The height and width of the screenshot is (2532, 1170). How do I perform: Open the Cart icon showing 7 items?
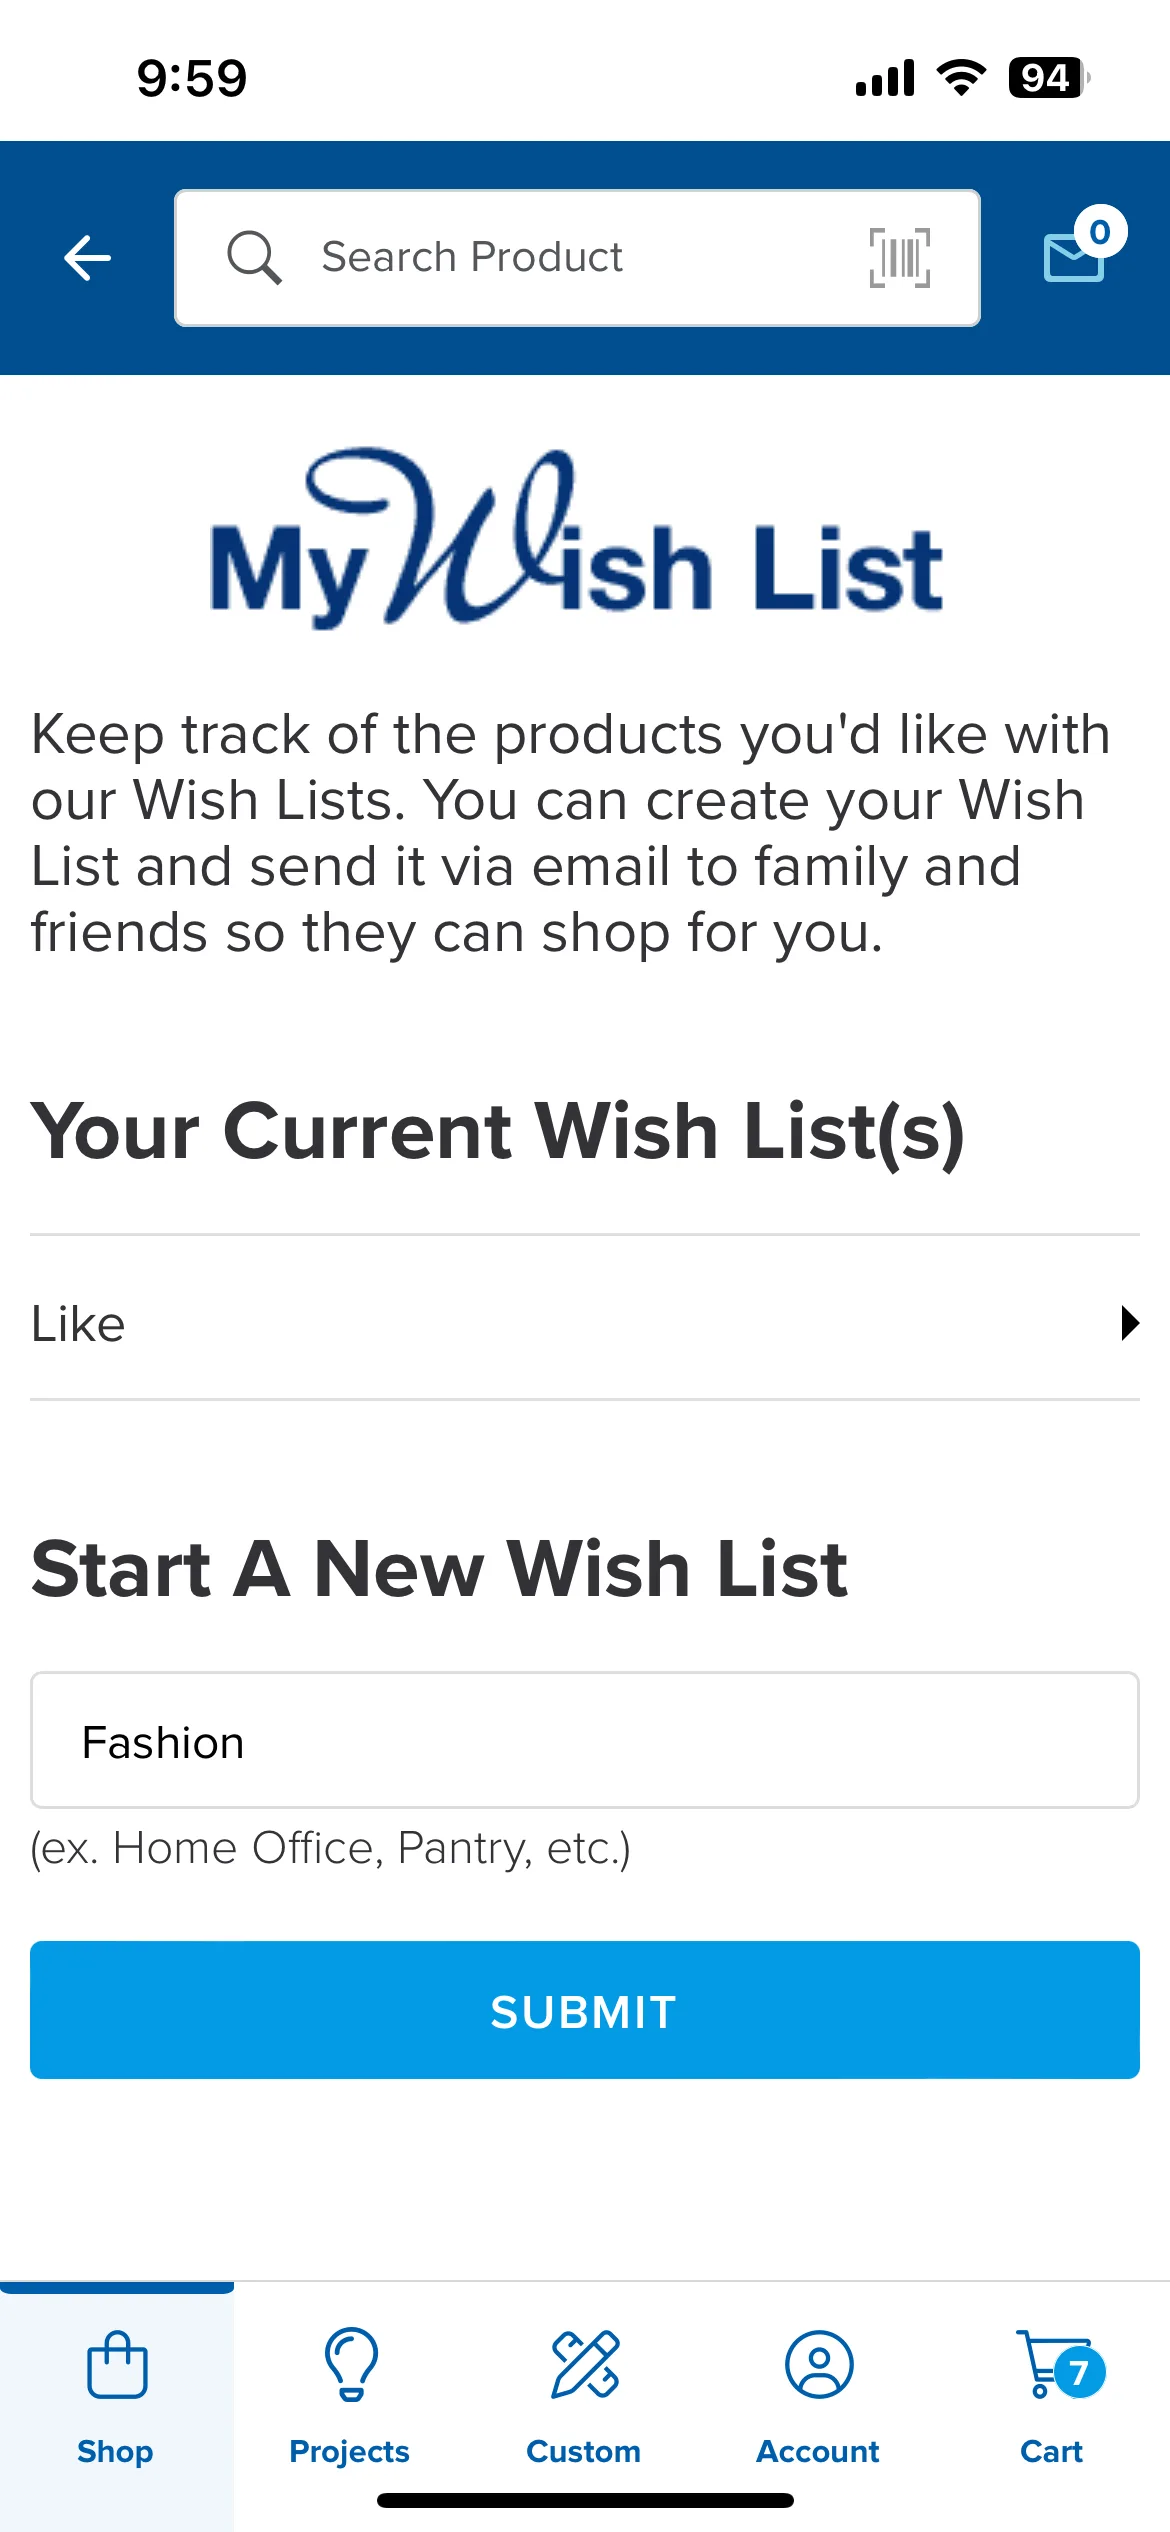(x=1060, y=2365)
